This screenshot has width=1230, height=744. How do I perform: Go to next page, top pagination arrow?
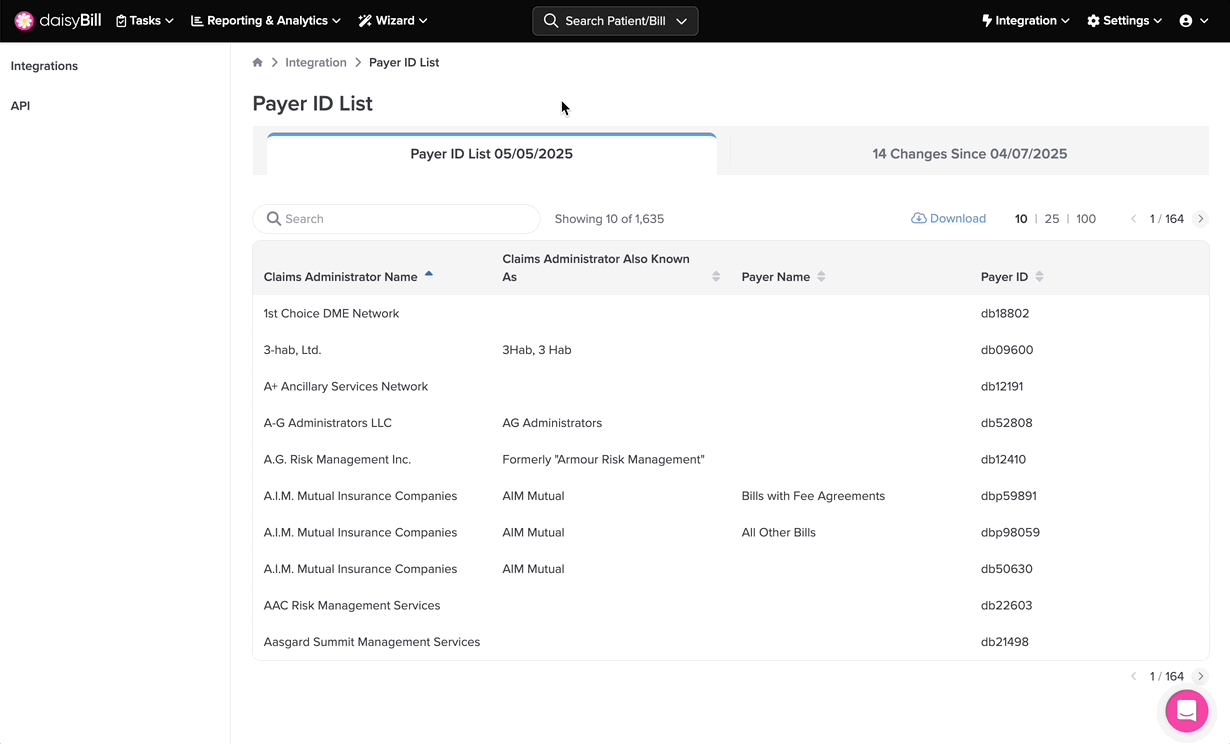tap(1201, 219)
